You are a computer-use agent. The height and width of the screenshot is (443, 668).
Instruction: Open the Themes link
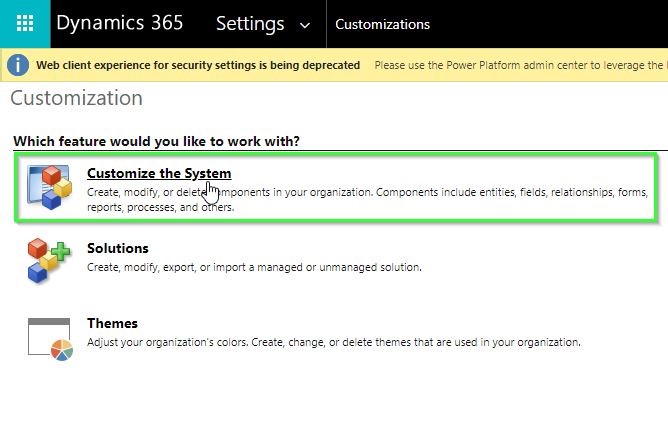click(x=112, y=323)
